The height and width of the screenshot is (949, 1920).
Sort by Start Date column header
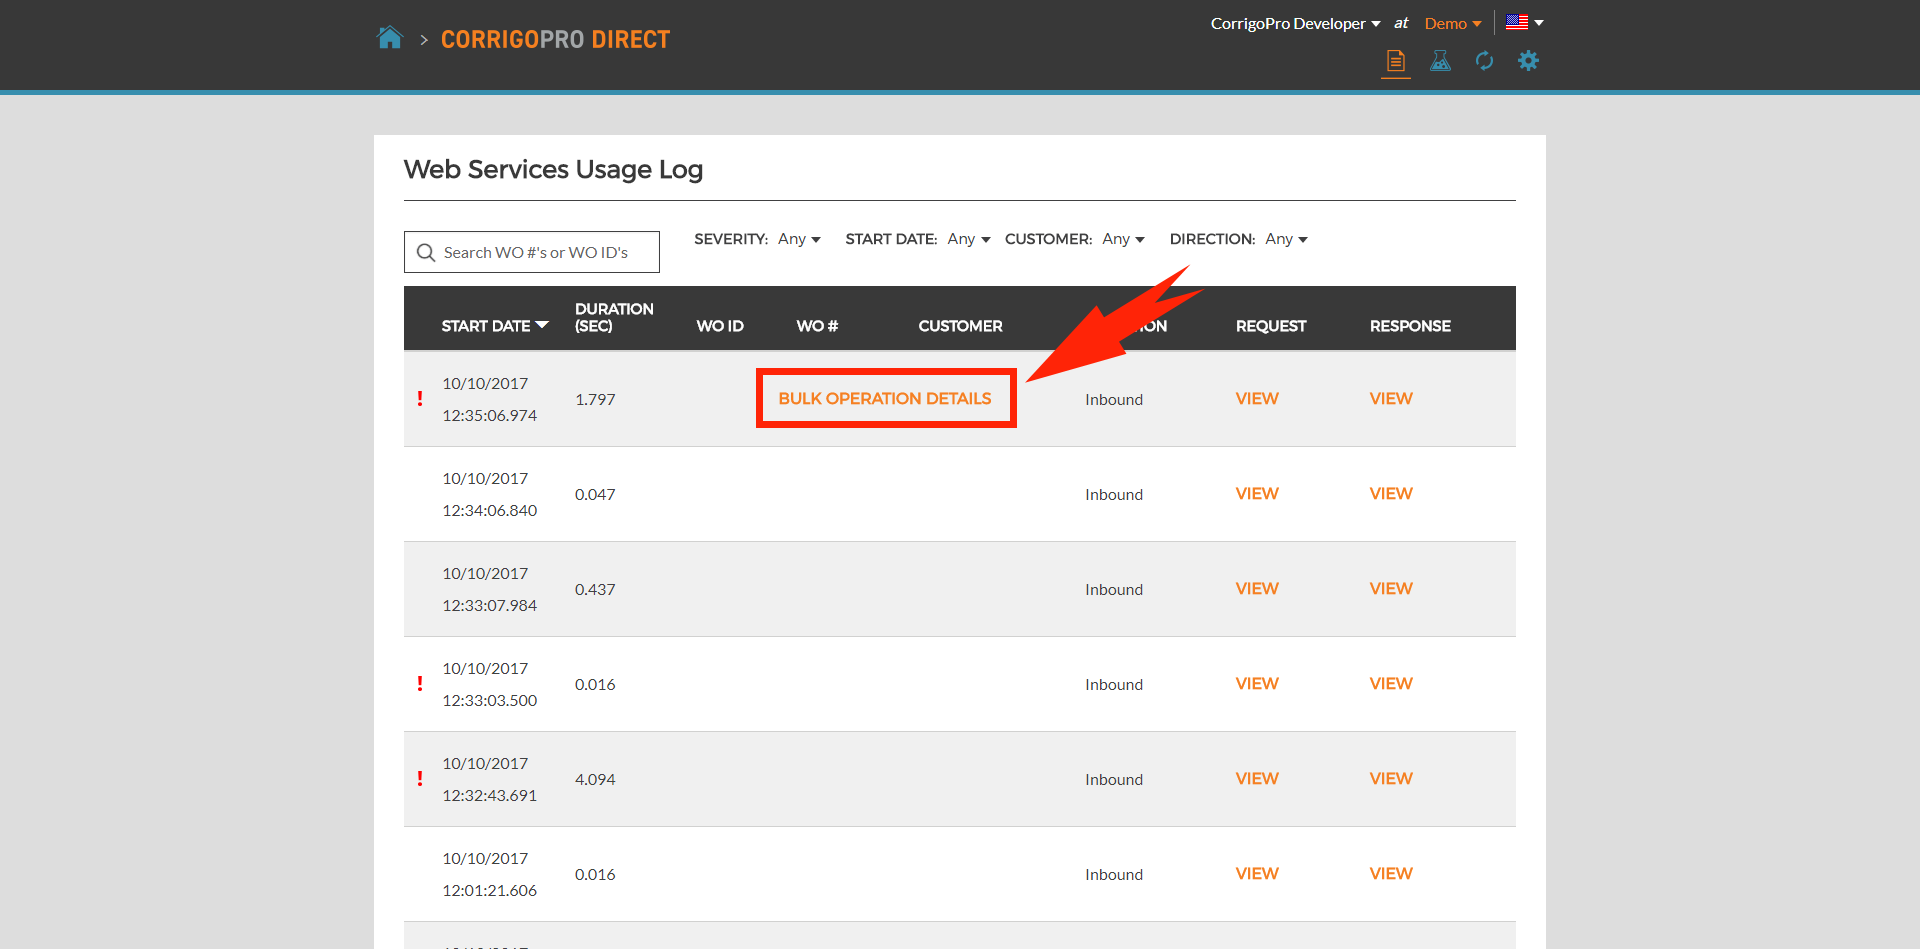click(x=495, y=326)
